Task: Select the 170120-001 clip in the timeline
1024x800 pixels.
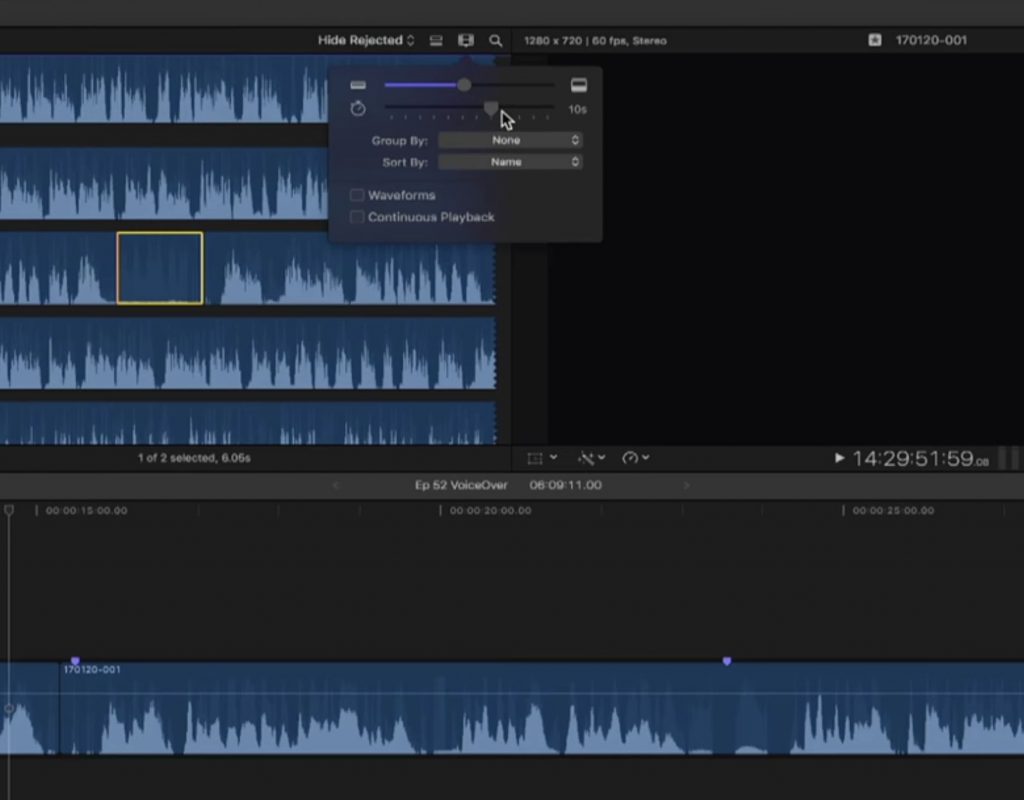Action: pos(542,709)
